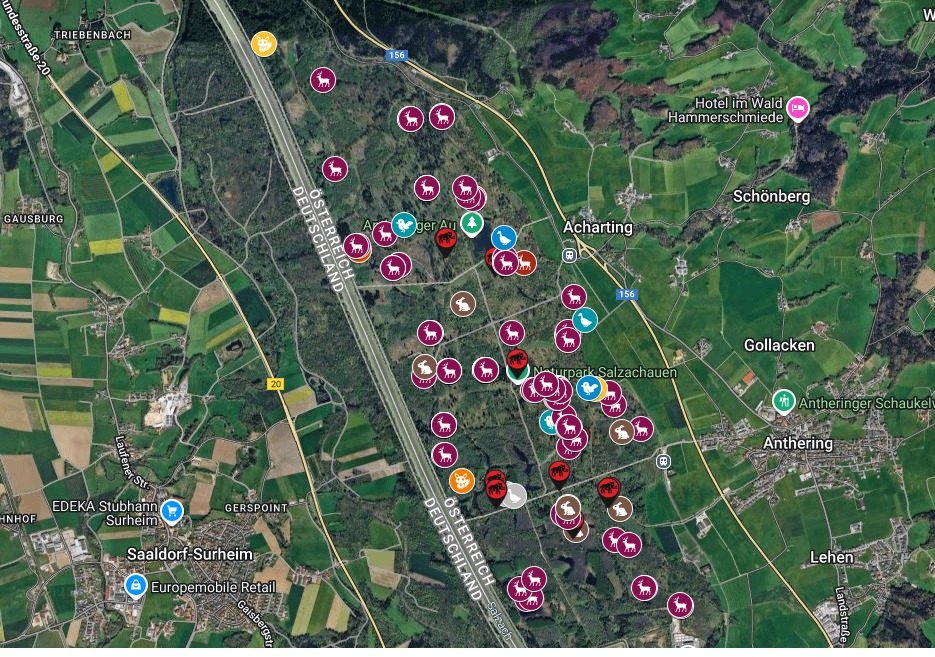This screenshot has height=657, width=935.
Task: Select the Antheringer Schaukelweg label text
Action: pos(866,404)
